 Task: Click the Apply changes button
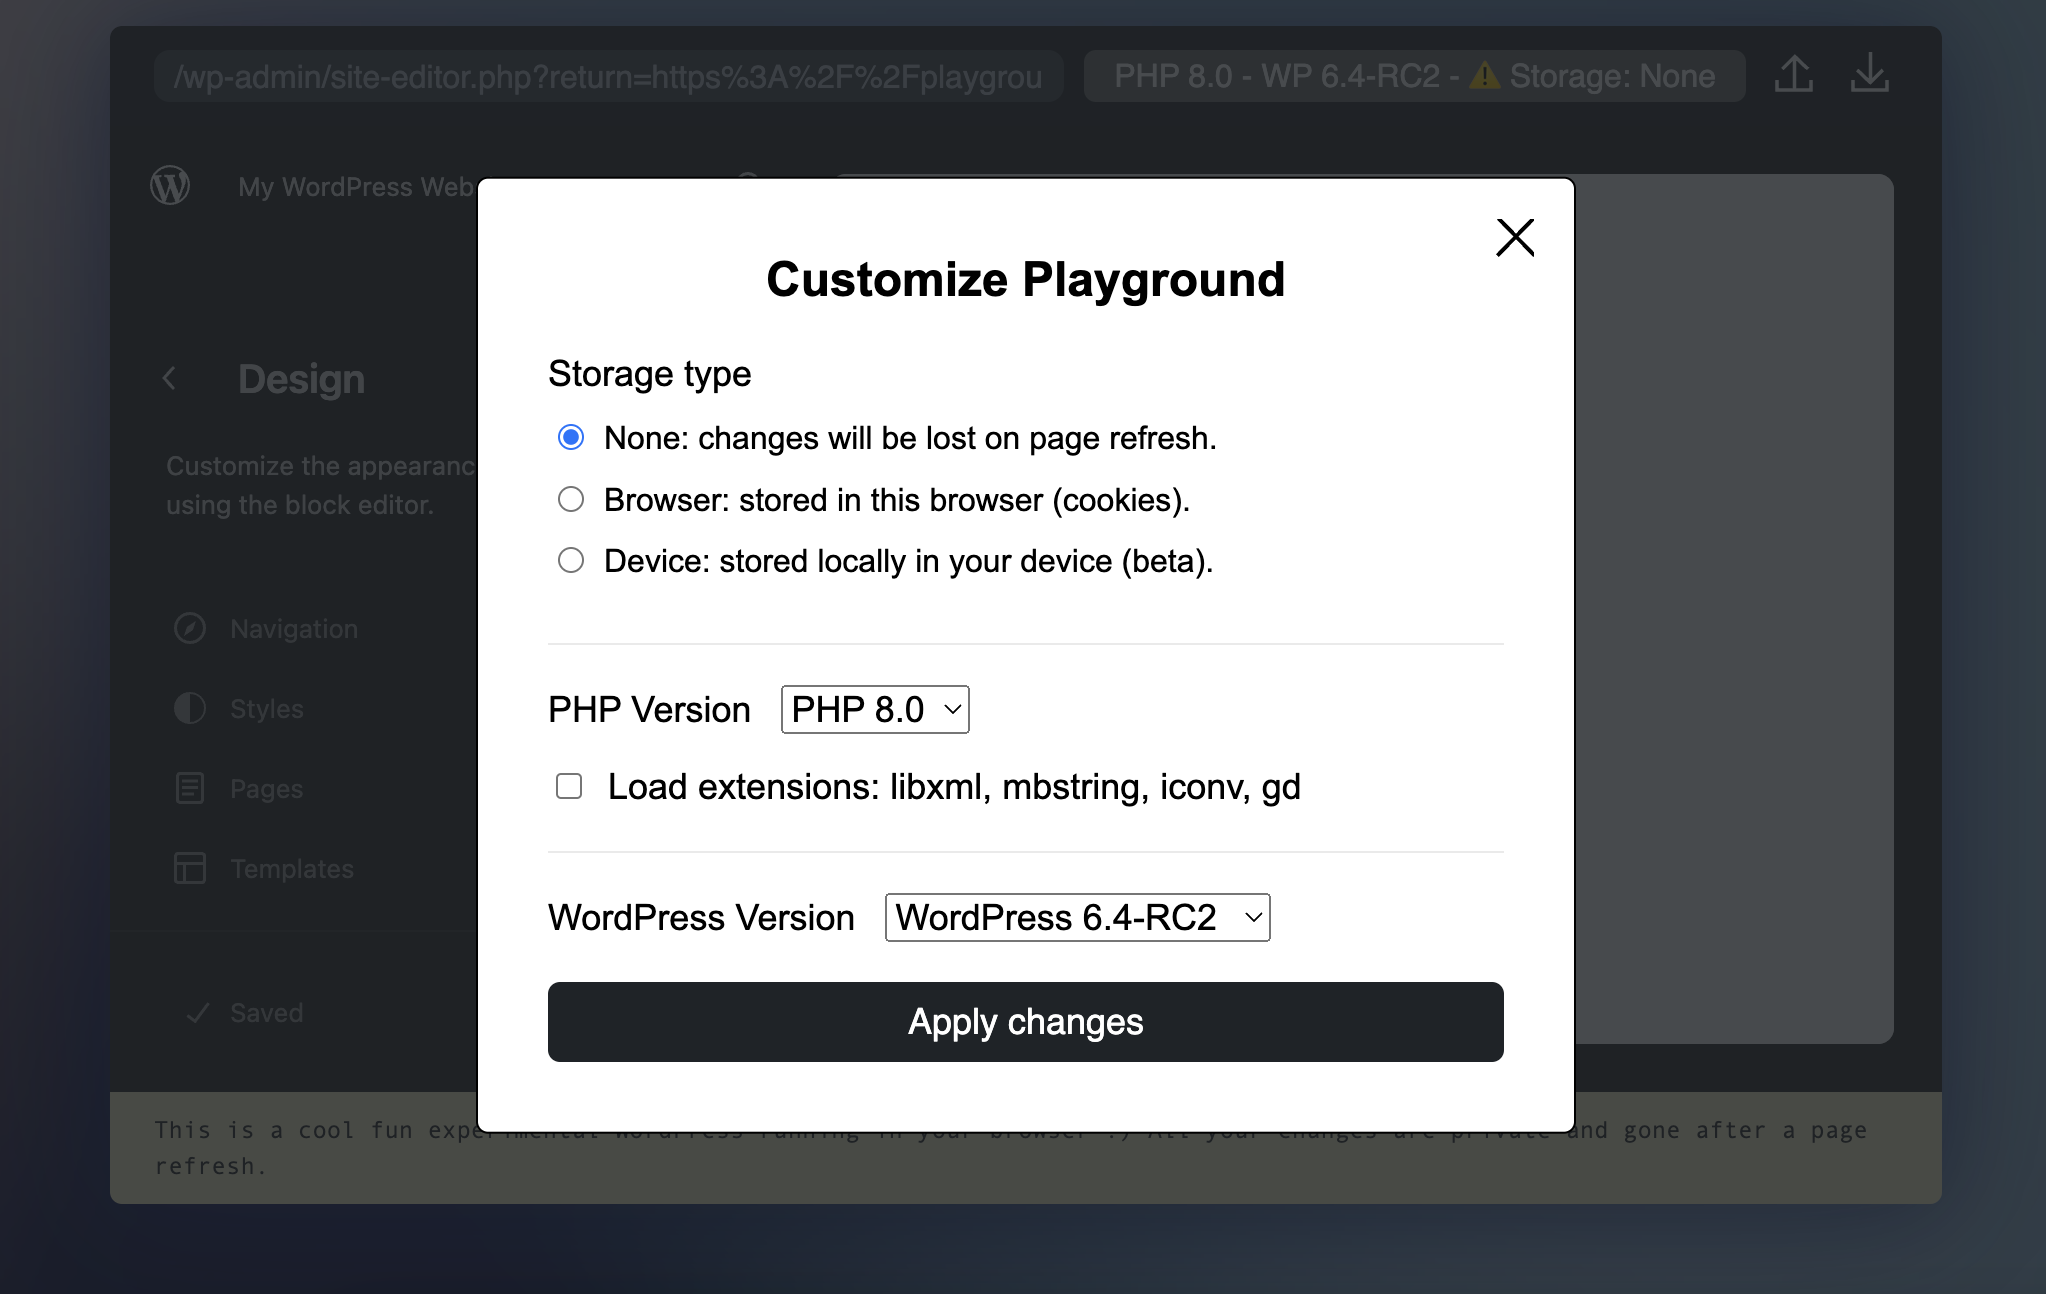[1025, 1022]
